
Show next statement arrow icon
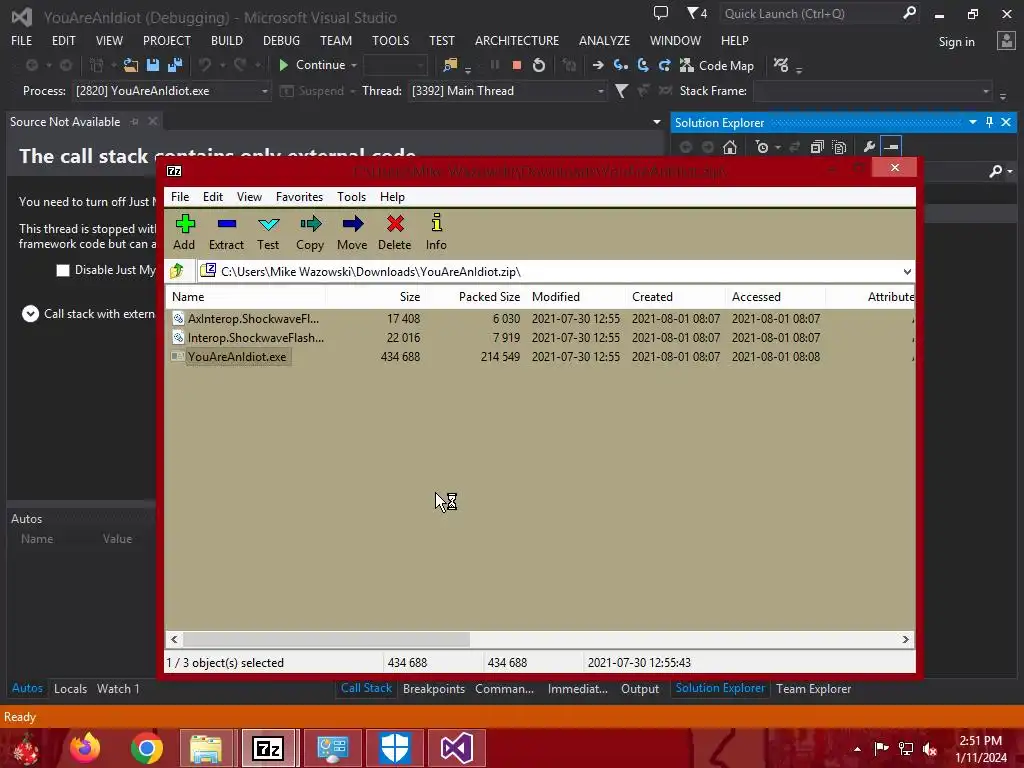598,65
